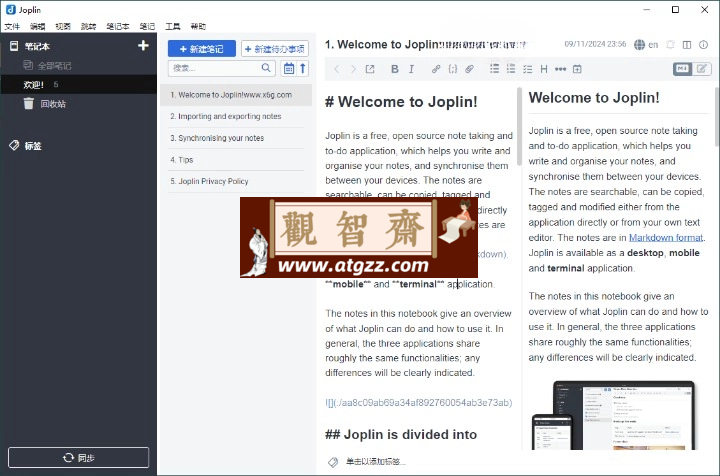This screenshot has width=720, height=476.
Task: Open note properties with the info icon
Action: point(703,45)
